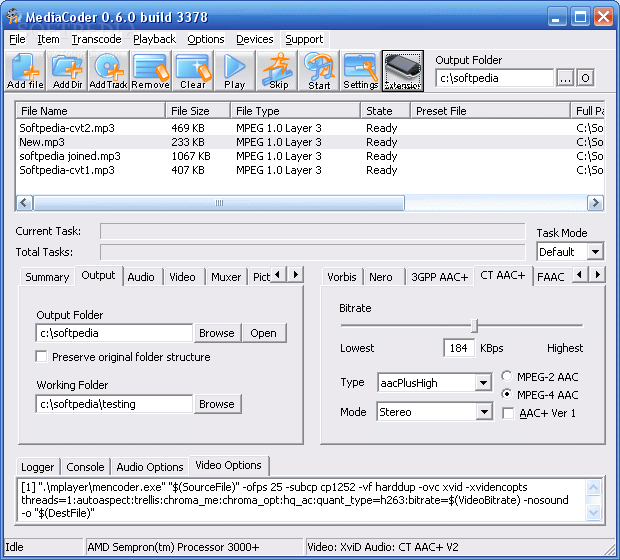Viewport: 620px width, 560px height.
Task: Select the MPEG-2 AAC radio button
Action: click(x=507, y=376)
